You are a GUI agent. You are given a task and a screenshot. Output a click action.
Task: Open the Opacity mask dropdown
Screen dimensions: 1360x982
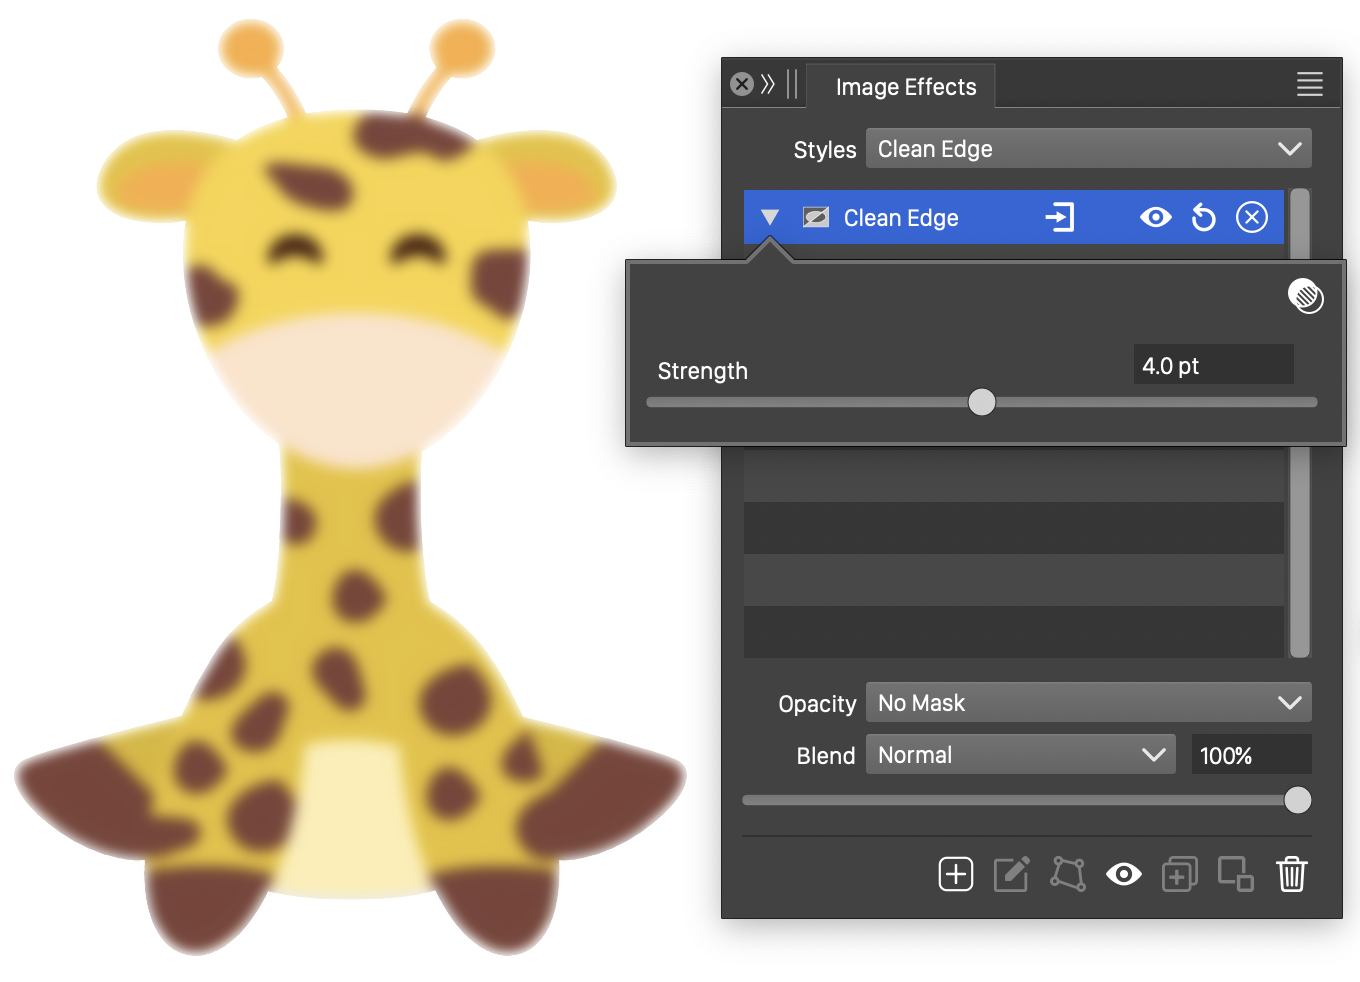(1088, 703)
